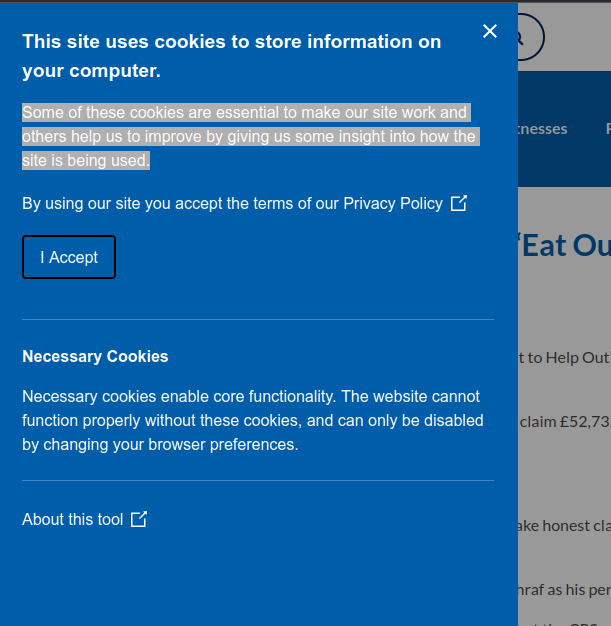This screenshot has height=626, width=611.
Task: Click the 'ake honest cla' text line
Action: coord(565,526)
